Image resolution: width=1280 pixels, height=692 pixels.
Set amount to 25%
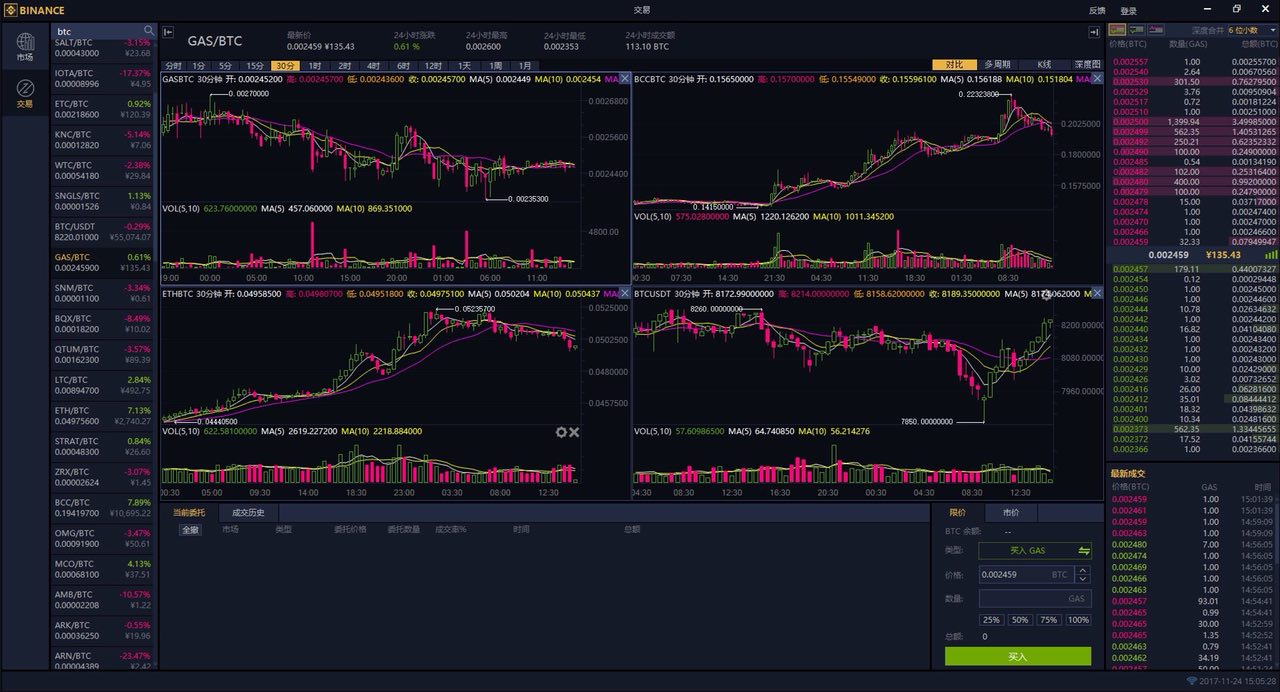[992, 620]
